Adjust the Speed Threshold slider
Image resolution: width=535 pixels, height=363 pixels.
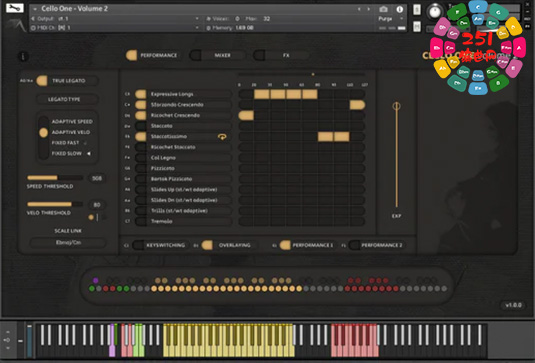pos(55,178)
